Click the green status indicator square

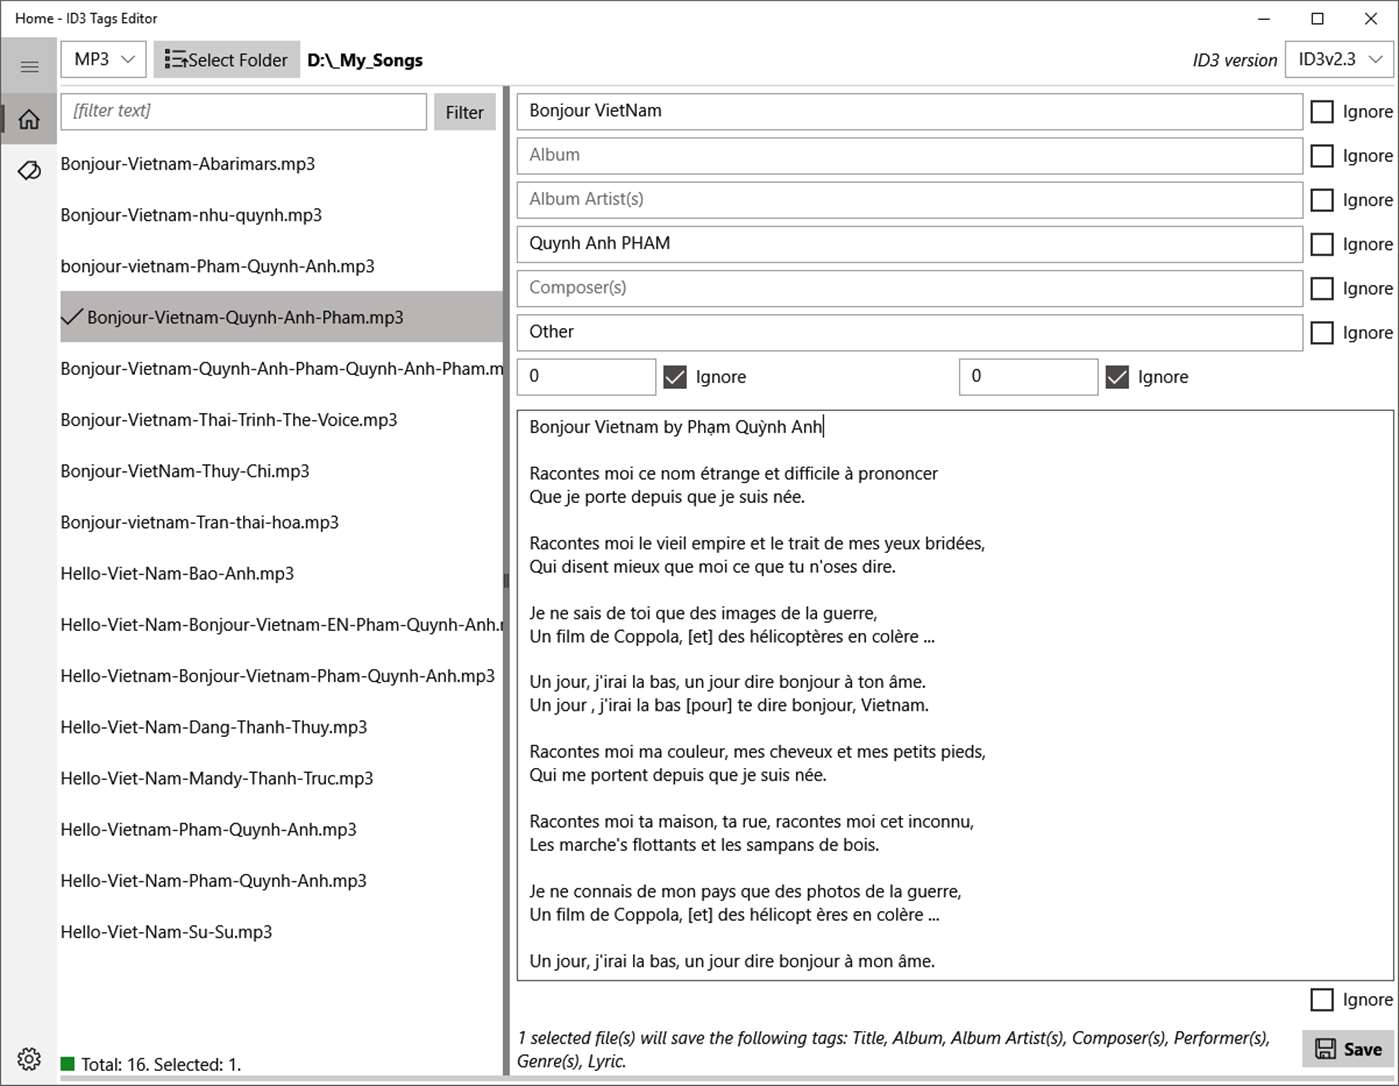pos(68,1064)
